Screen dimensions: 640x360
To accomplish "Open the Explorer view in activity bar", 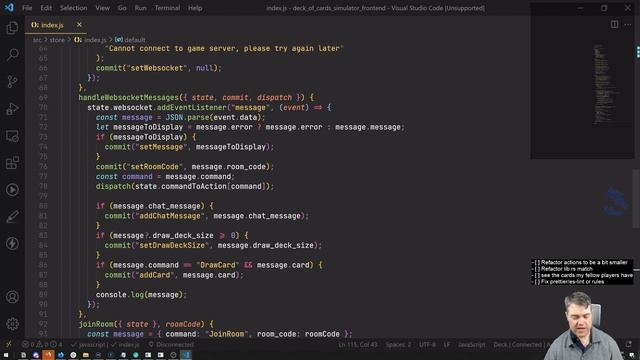I will [x=12, y=28].
